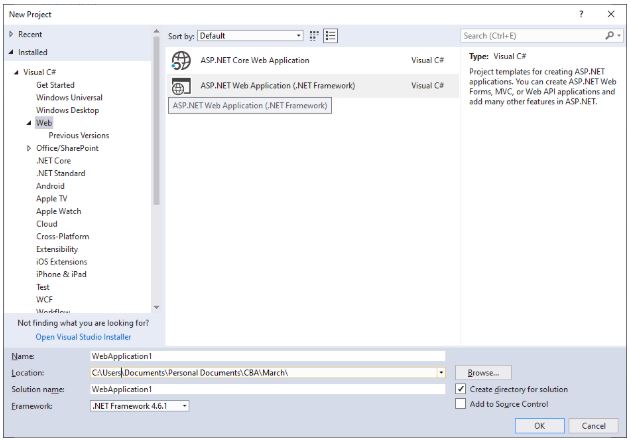Choose ASP.NET Core Web Application template

click(312, 61)
